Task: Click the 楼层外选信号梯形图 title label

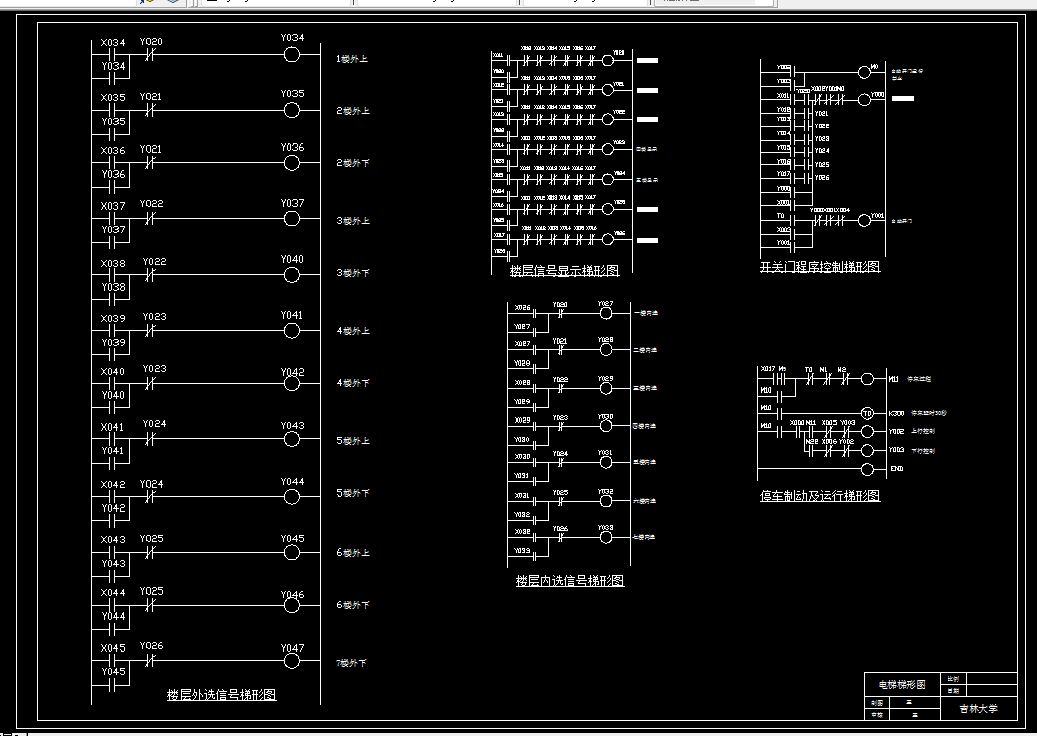Action: 221,694
